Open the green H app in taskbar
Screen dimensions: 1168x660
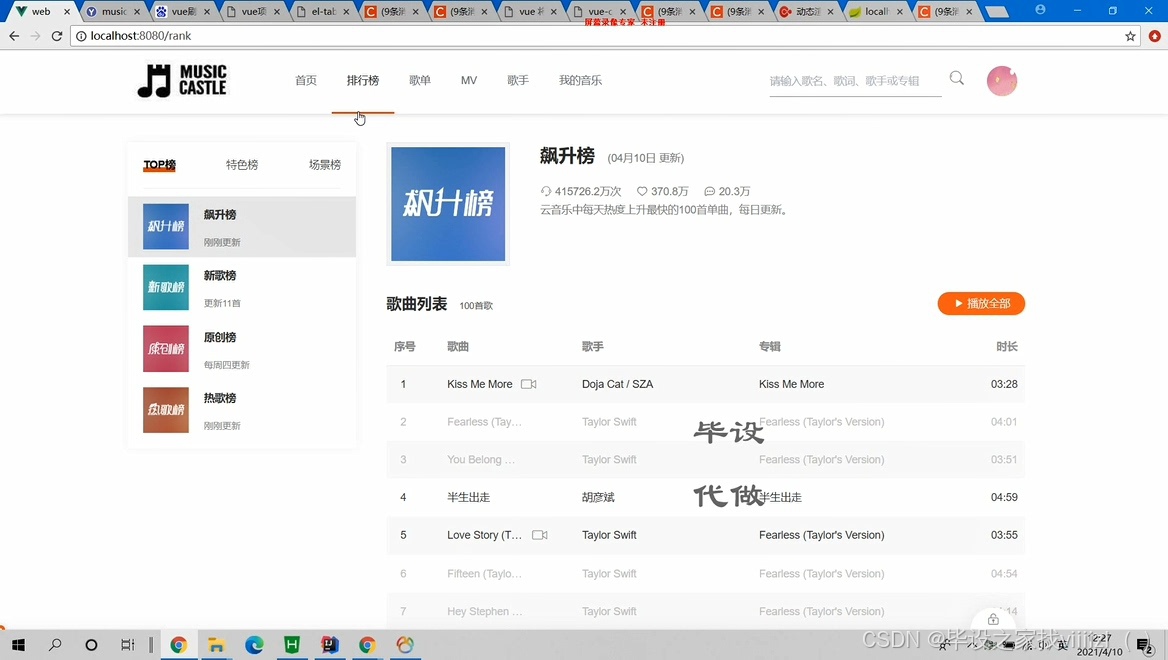point(292,645)
